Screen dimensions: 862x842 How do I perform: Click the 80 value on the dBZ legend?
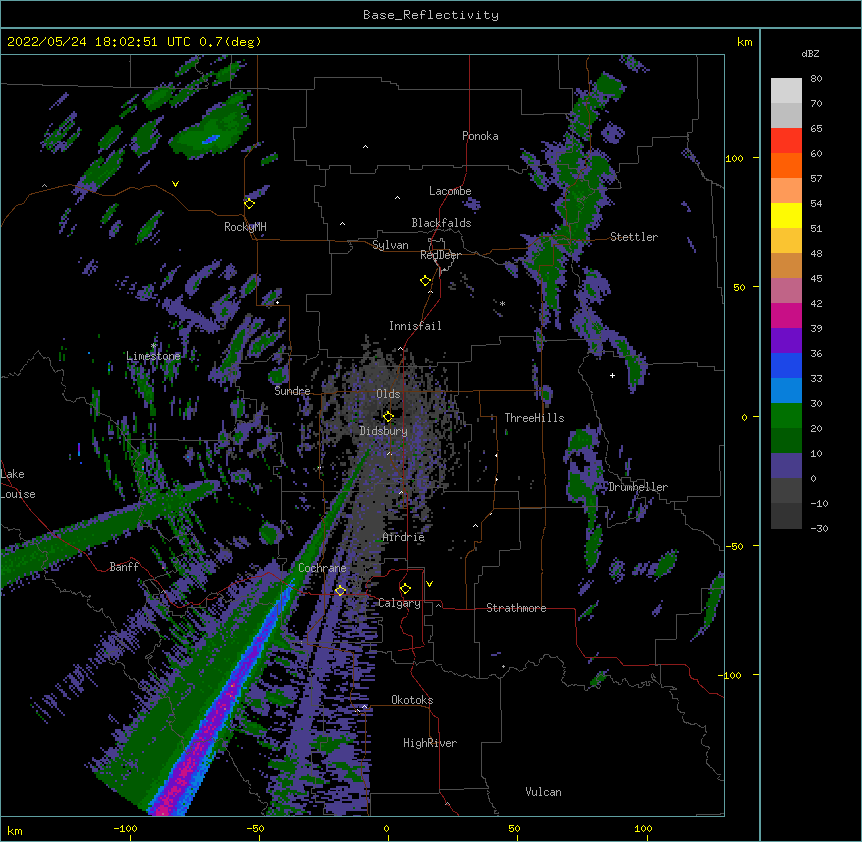(816, 79)
